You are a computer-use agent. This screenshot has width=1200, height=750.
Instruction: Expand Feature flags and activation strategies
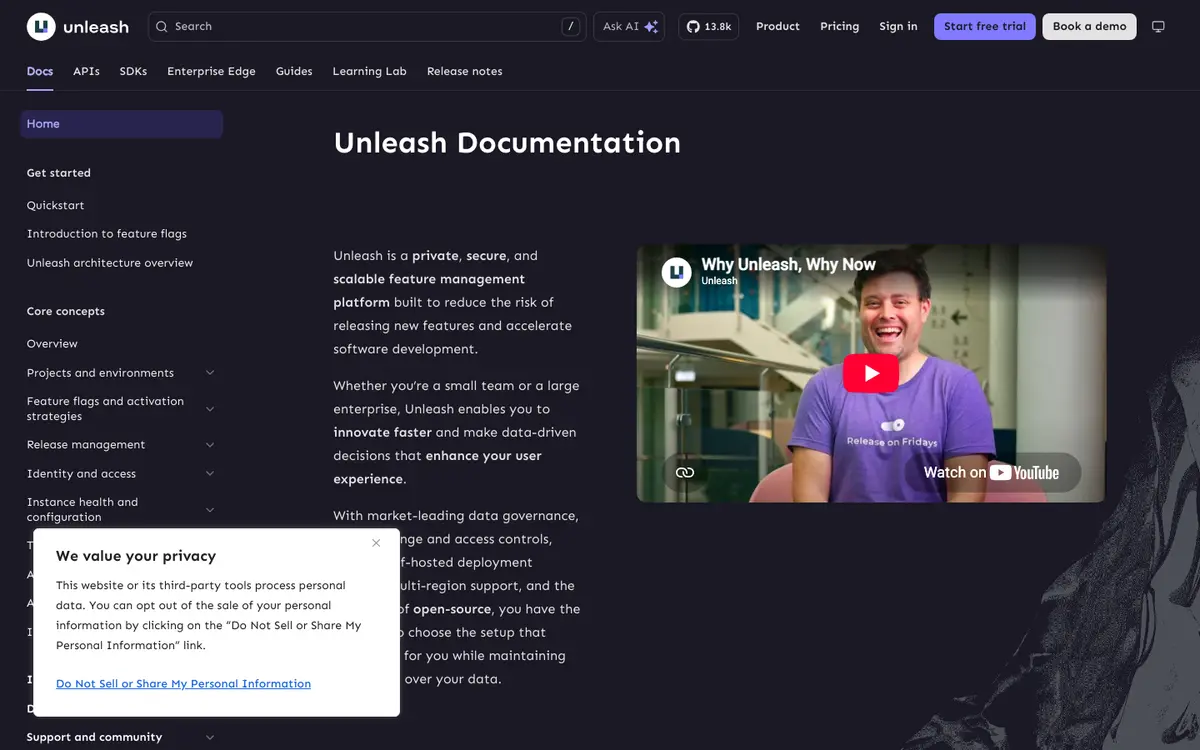coord(210,409)
